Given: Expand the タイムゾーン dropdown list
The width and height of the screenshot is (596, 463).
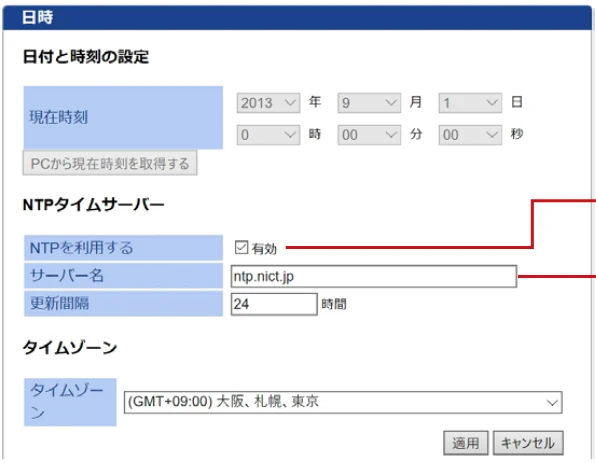Looking at the screenshot, I should pos(343,402).
